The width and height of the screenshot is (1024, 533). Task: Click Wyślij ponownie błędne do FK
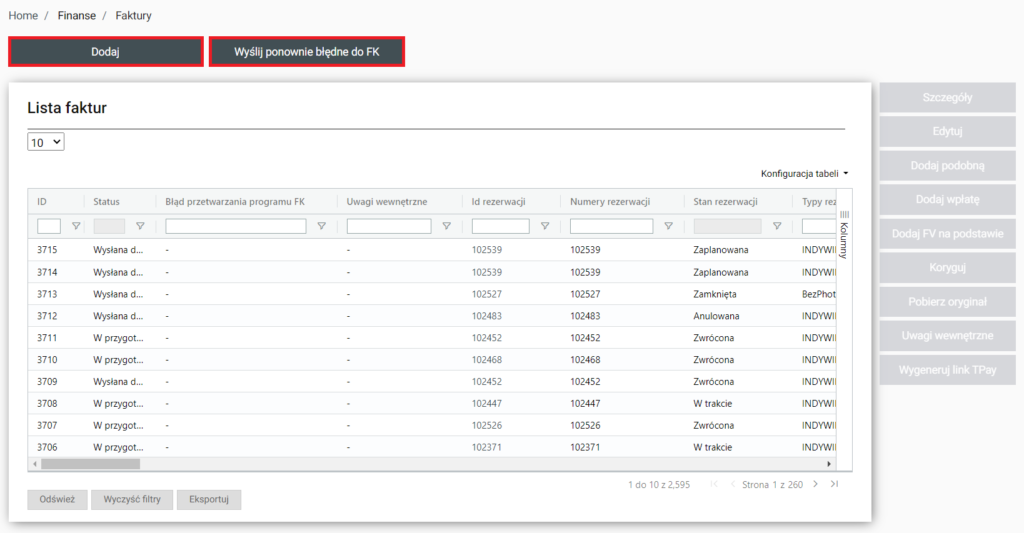(306, 51)
